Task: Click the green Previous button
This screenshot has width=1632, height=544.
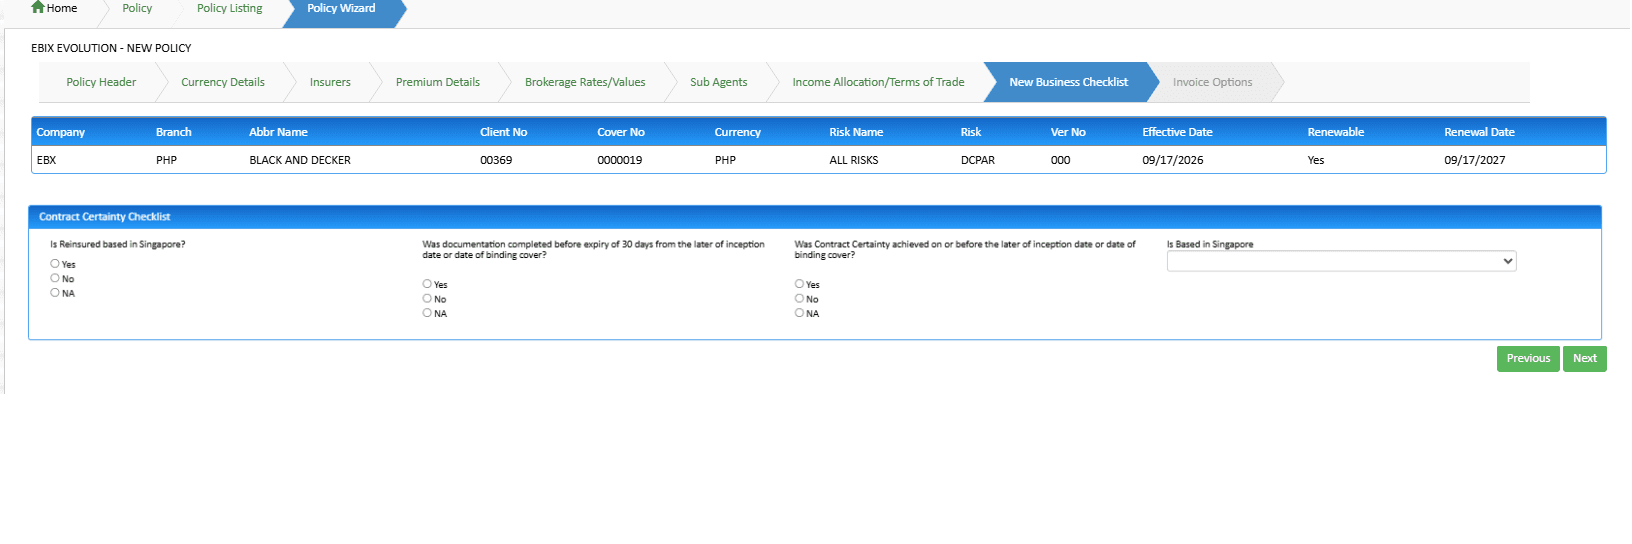Action: click(x=1528, y=359)
